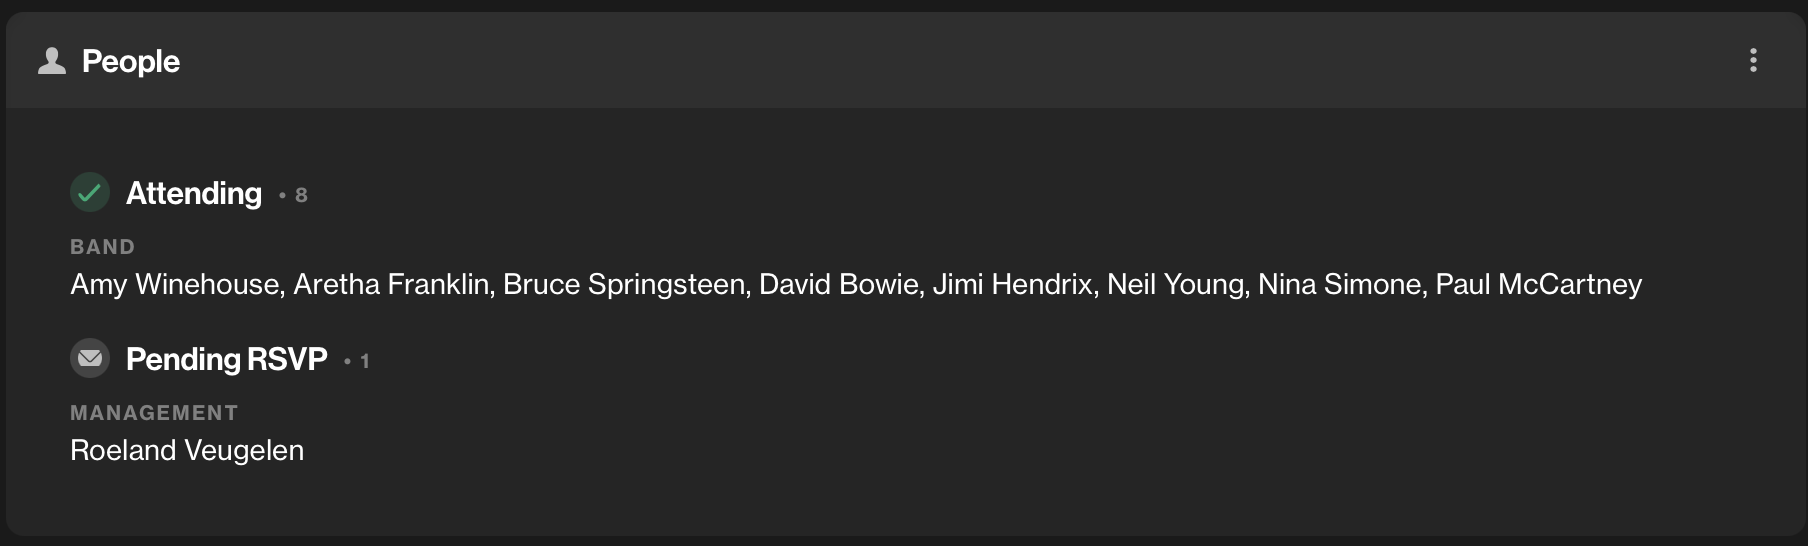
Task: Open Aretha Franklin's name
Action: click(390, 285)
